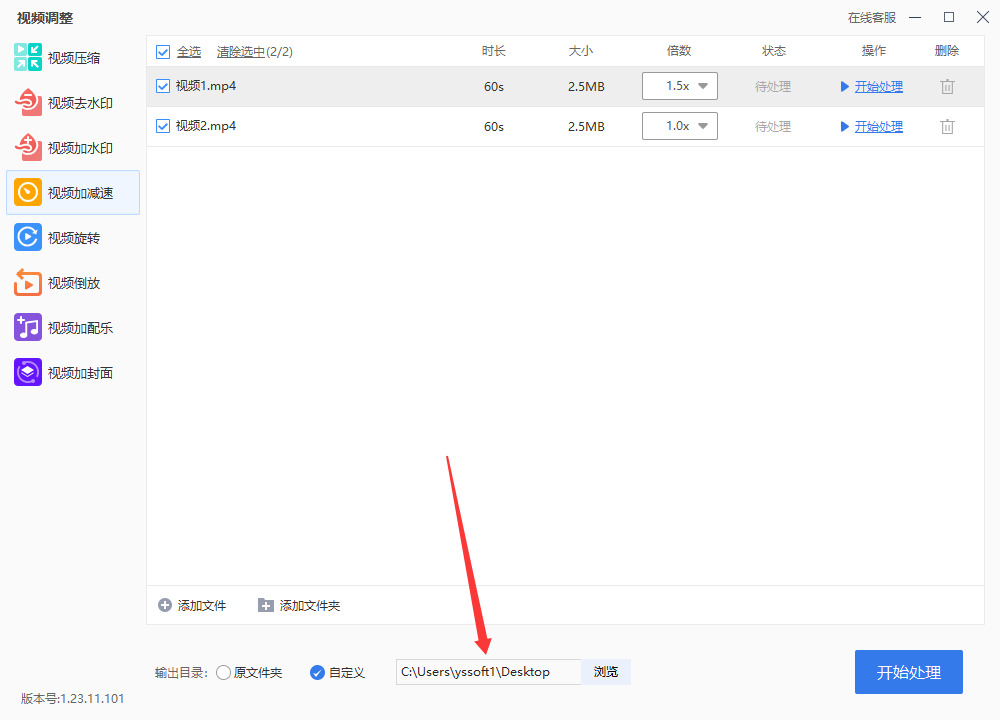Delete 视频1.mp4 with its trash icon
This screenshot has height=720, width=1000.
947,86
